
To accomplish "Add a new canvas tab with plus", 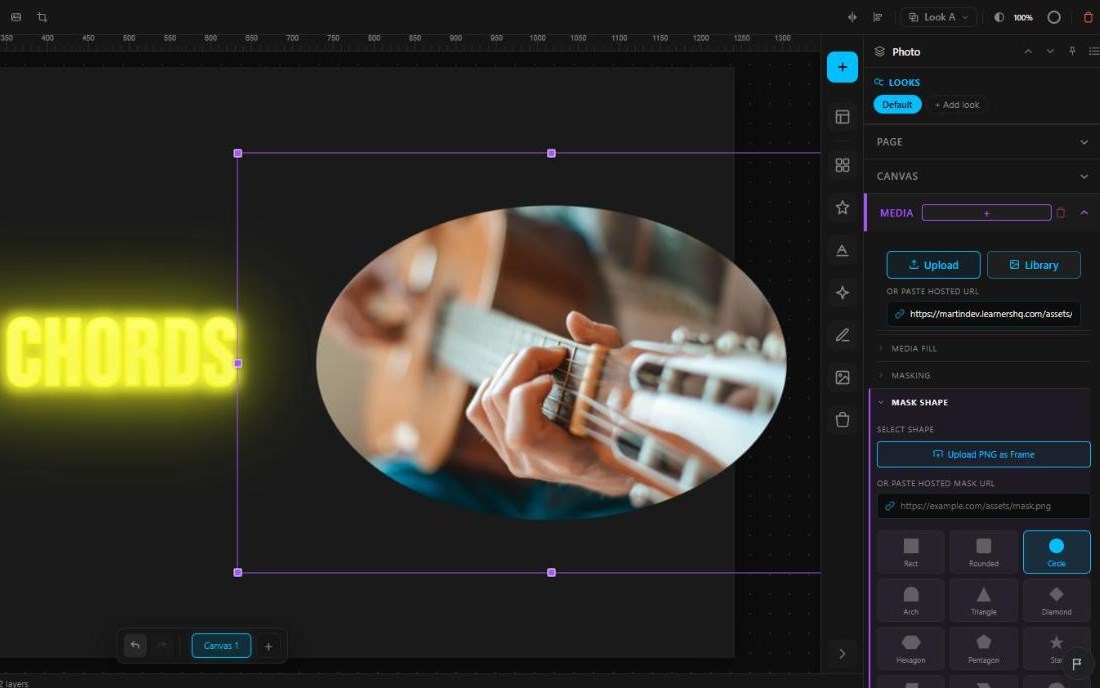I will [x=268, y=646].
